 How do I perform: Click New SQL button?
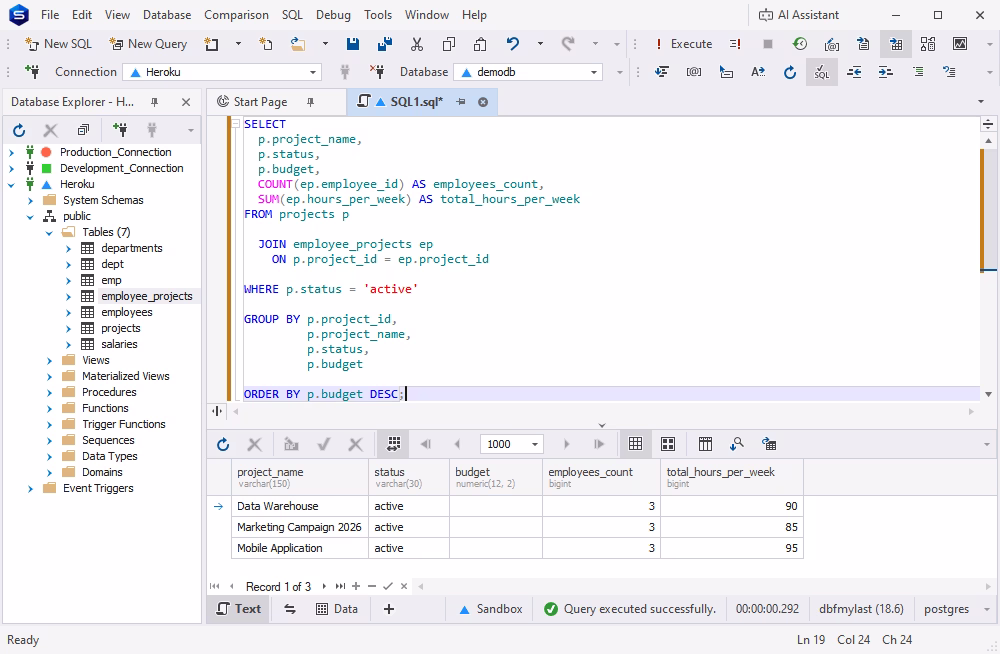pyautogui.click(x=59, y=44)
